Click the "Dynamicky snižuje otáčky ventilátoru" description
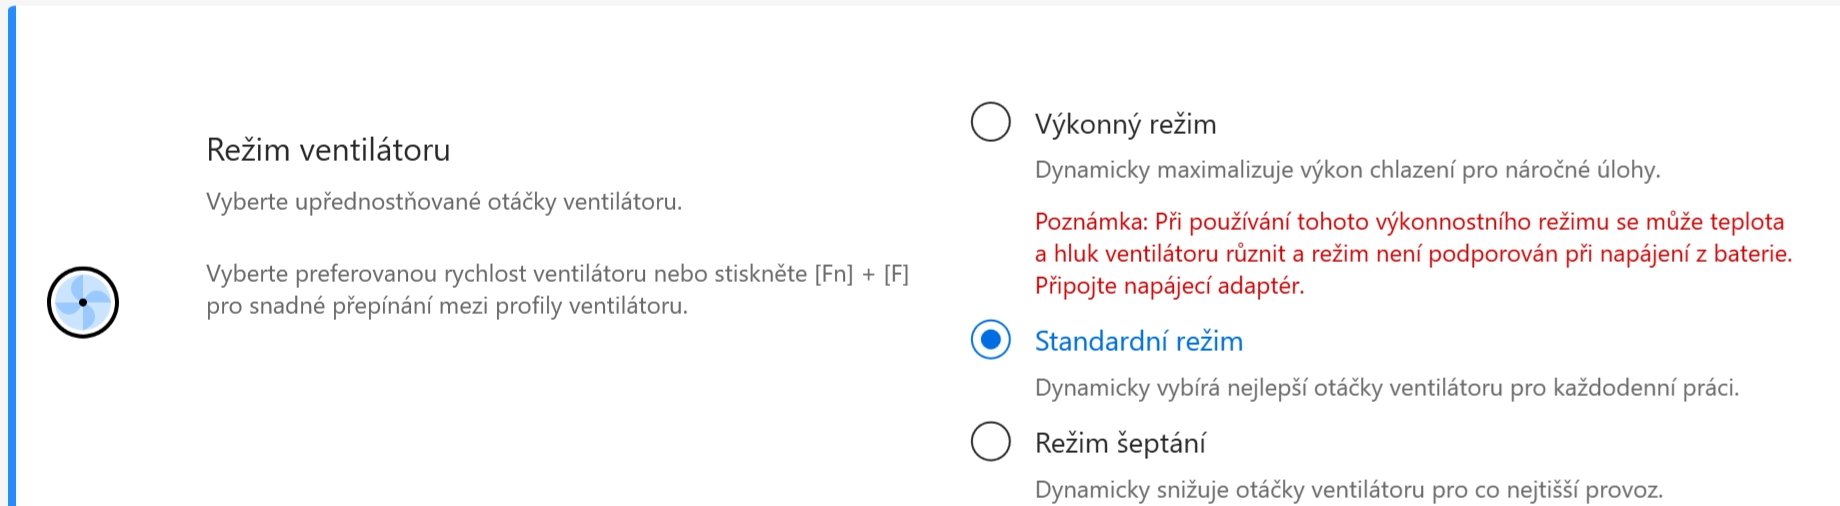This screenshot has height=506, width=1840. pos(1348,490)
